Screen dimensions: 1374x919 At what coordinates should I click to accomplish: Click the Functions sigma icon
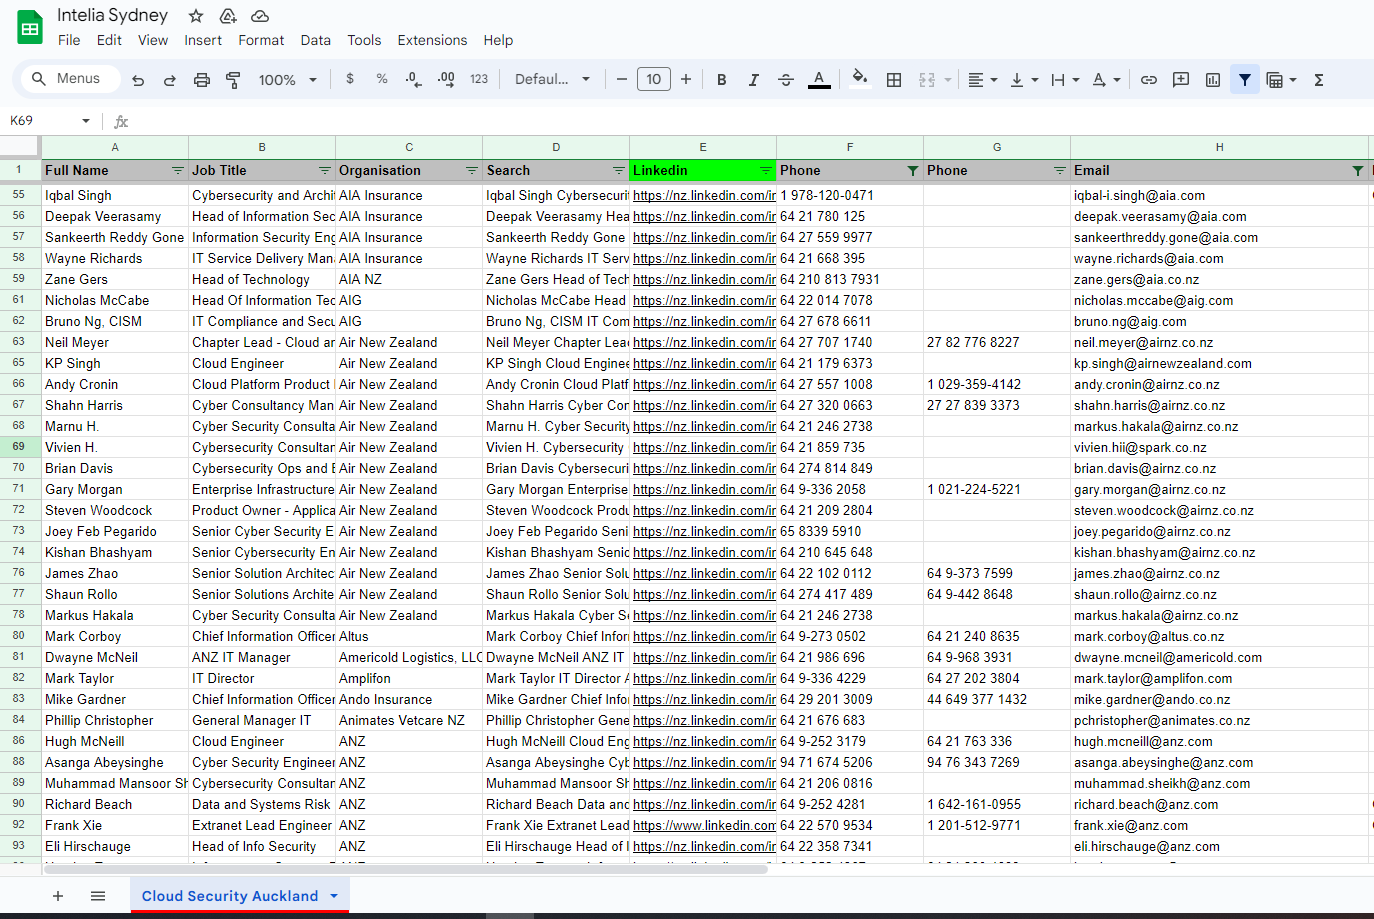click(1319, 80)
